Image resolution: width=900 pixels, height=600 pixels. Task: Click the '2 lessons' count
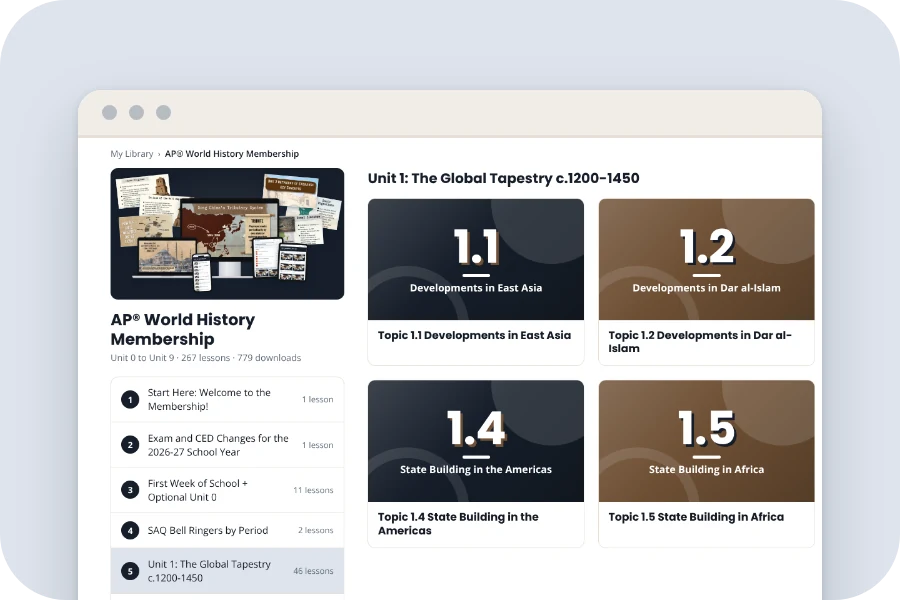pyautogui.click(x=316, y=530)
